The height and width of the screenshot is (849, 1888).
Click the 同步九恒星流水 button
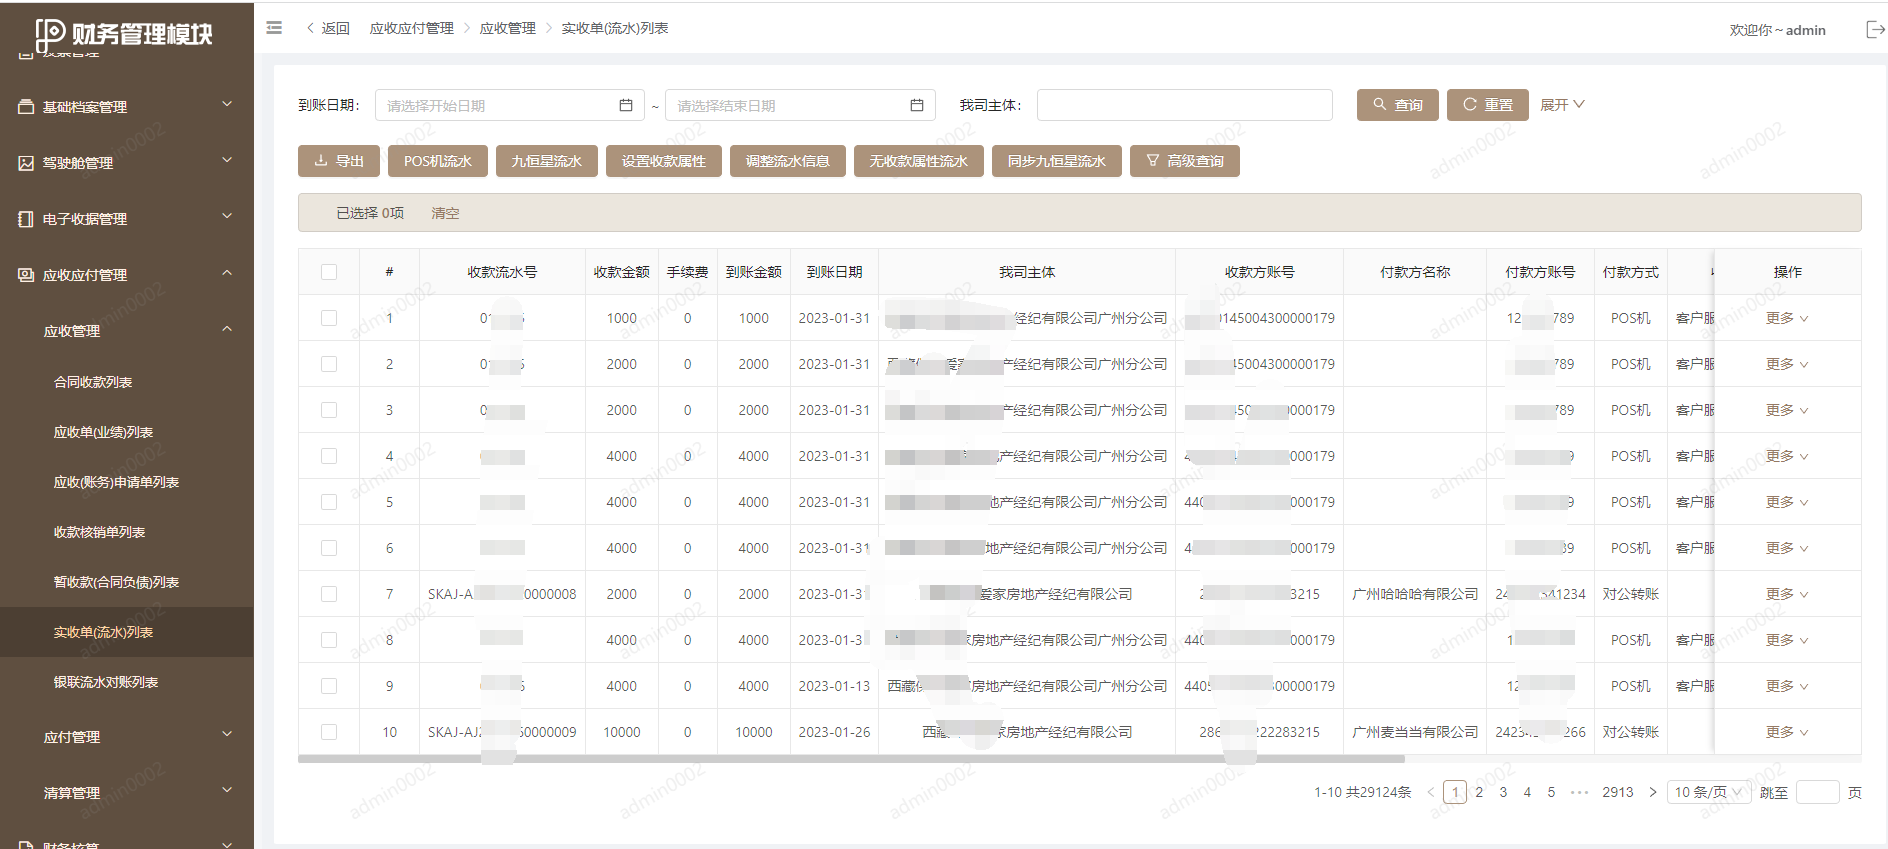coord(1057,161)
